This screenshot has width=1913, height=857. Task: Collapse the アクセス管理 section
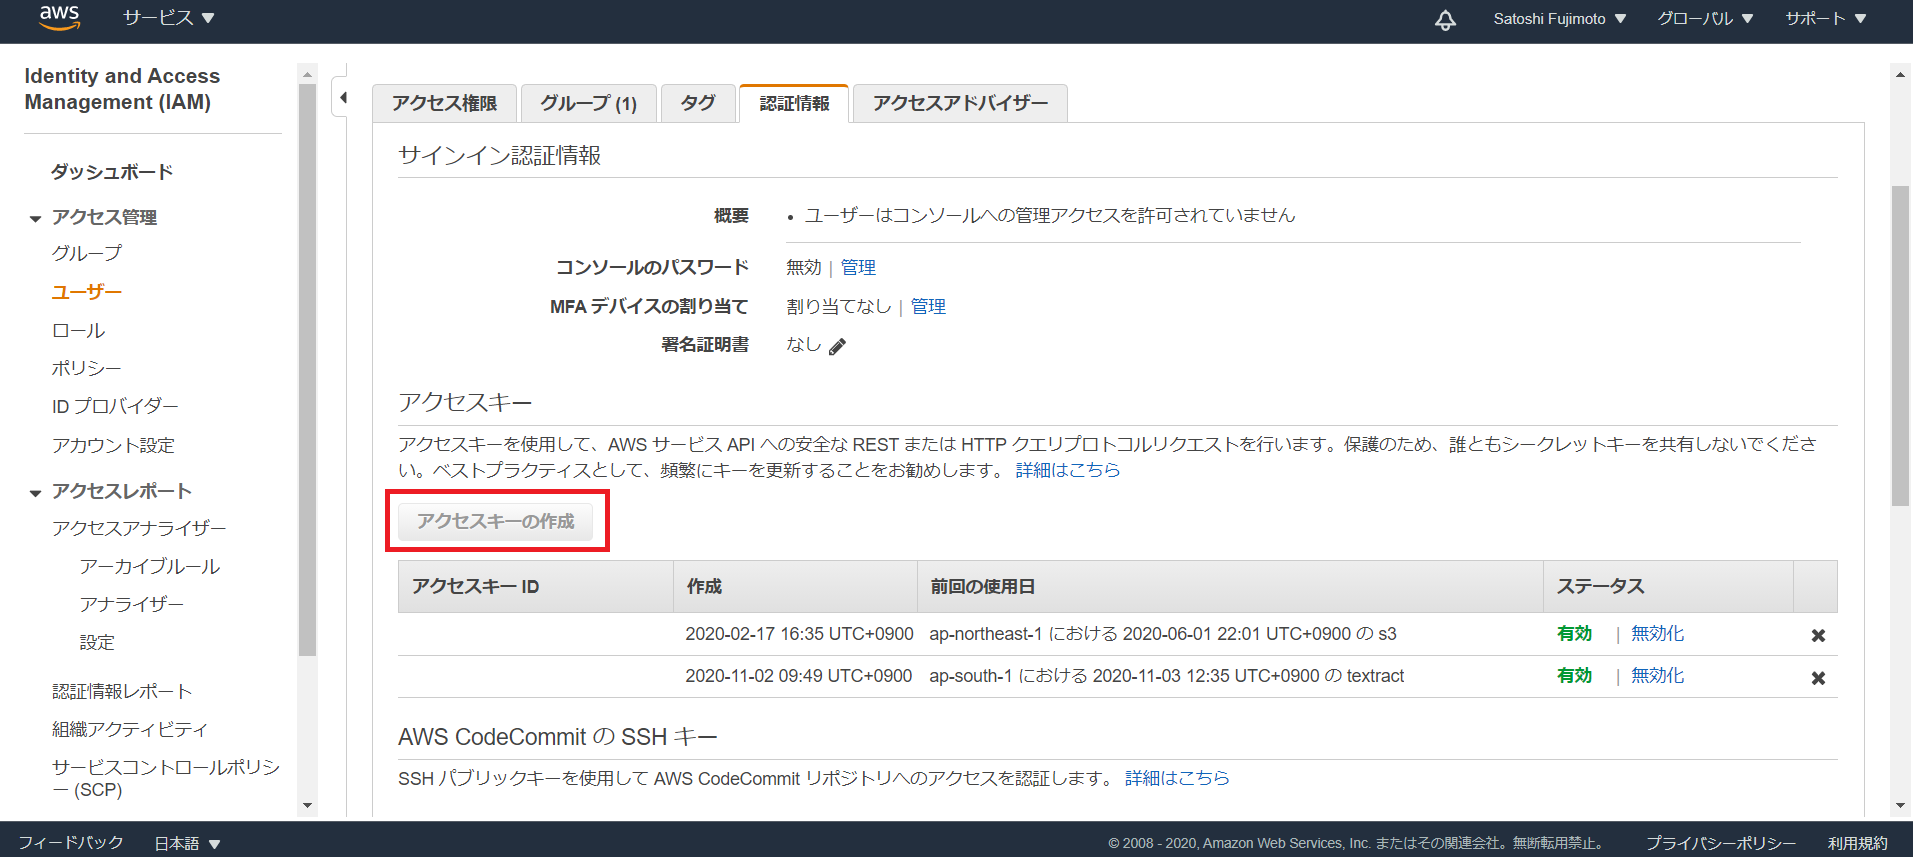(x=36, y=218)
